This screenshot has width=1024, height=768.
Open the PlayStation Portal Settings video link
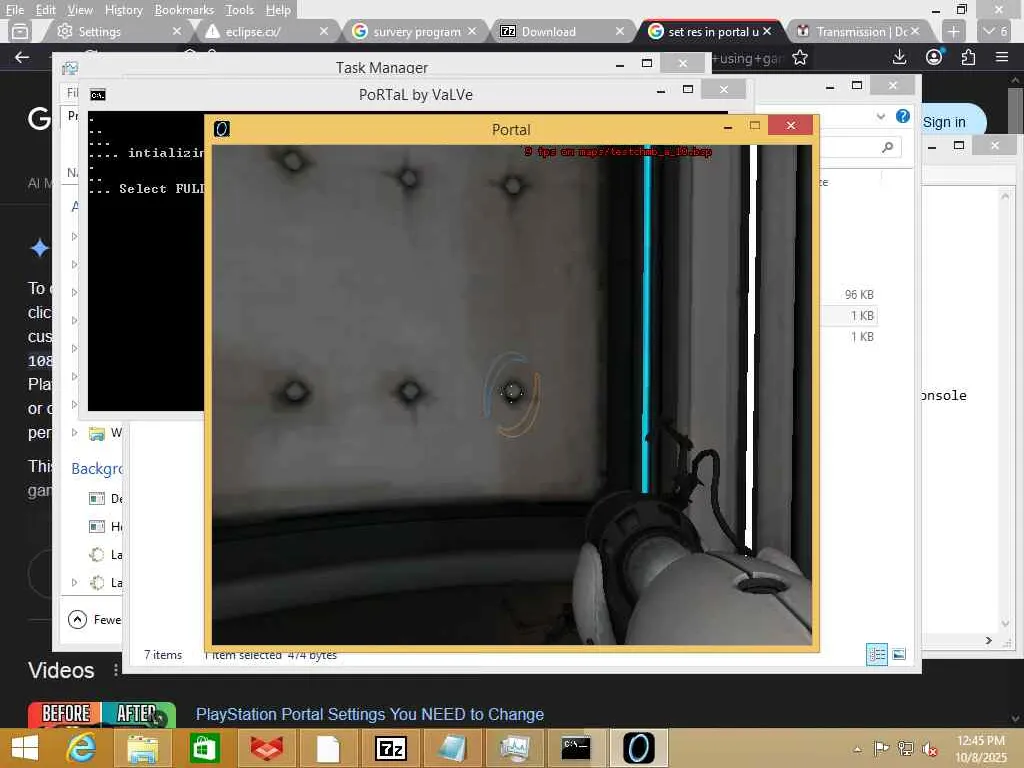[370, 714]
